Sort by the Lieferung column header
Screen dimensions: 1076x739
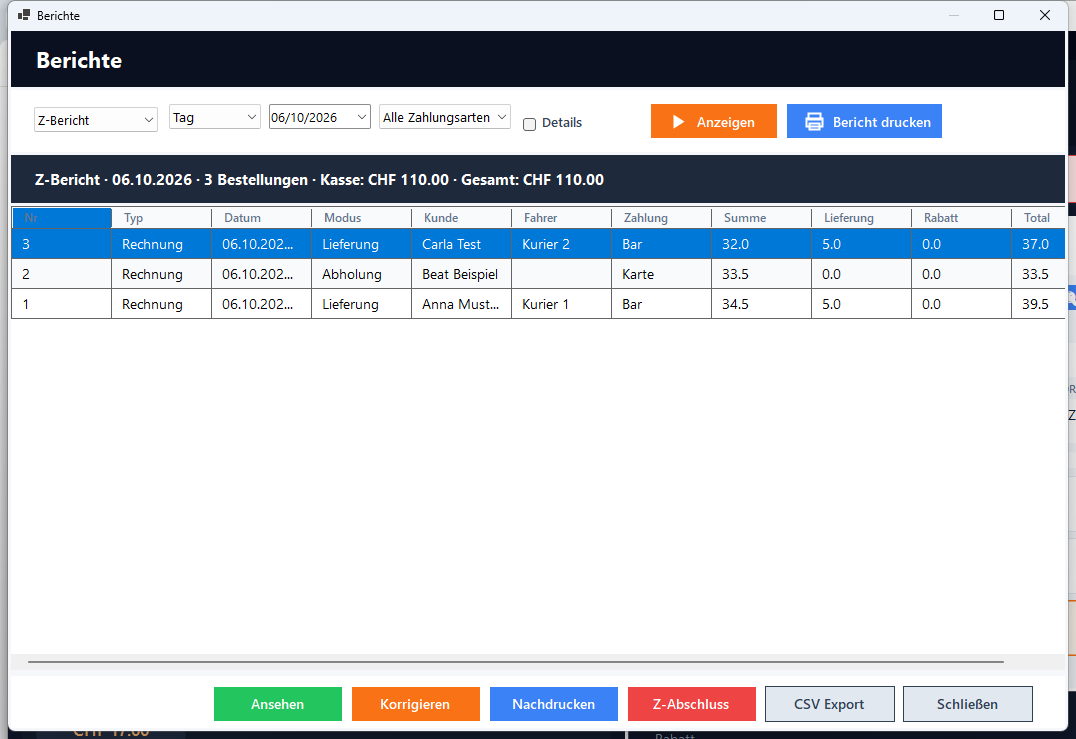(x=861, y=218)
